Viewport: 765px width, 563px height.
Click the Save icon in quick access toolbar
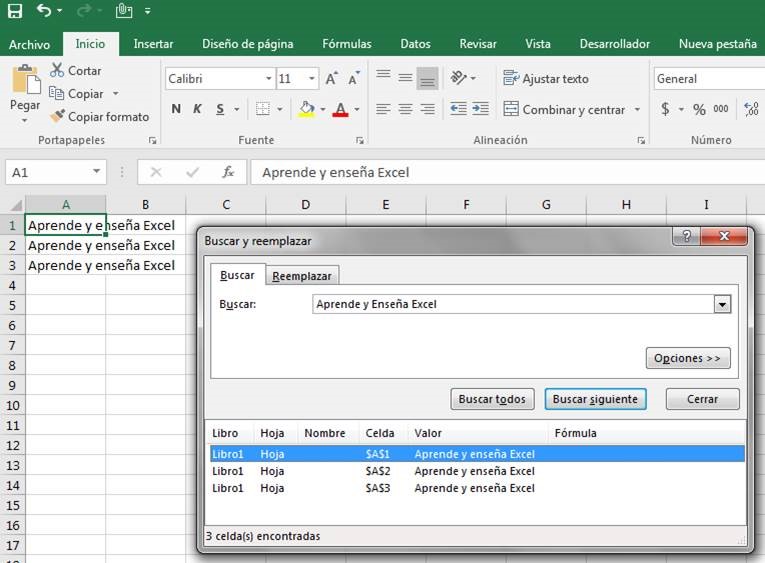[15, 10]
